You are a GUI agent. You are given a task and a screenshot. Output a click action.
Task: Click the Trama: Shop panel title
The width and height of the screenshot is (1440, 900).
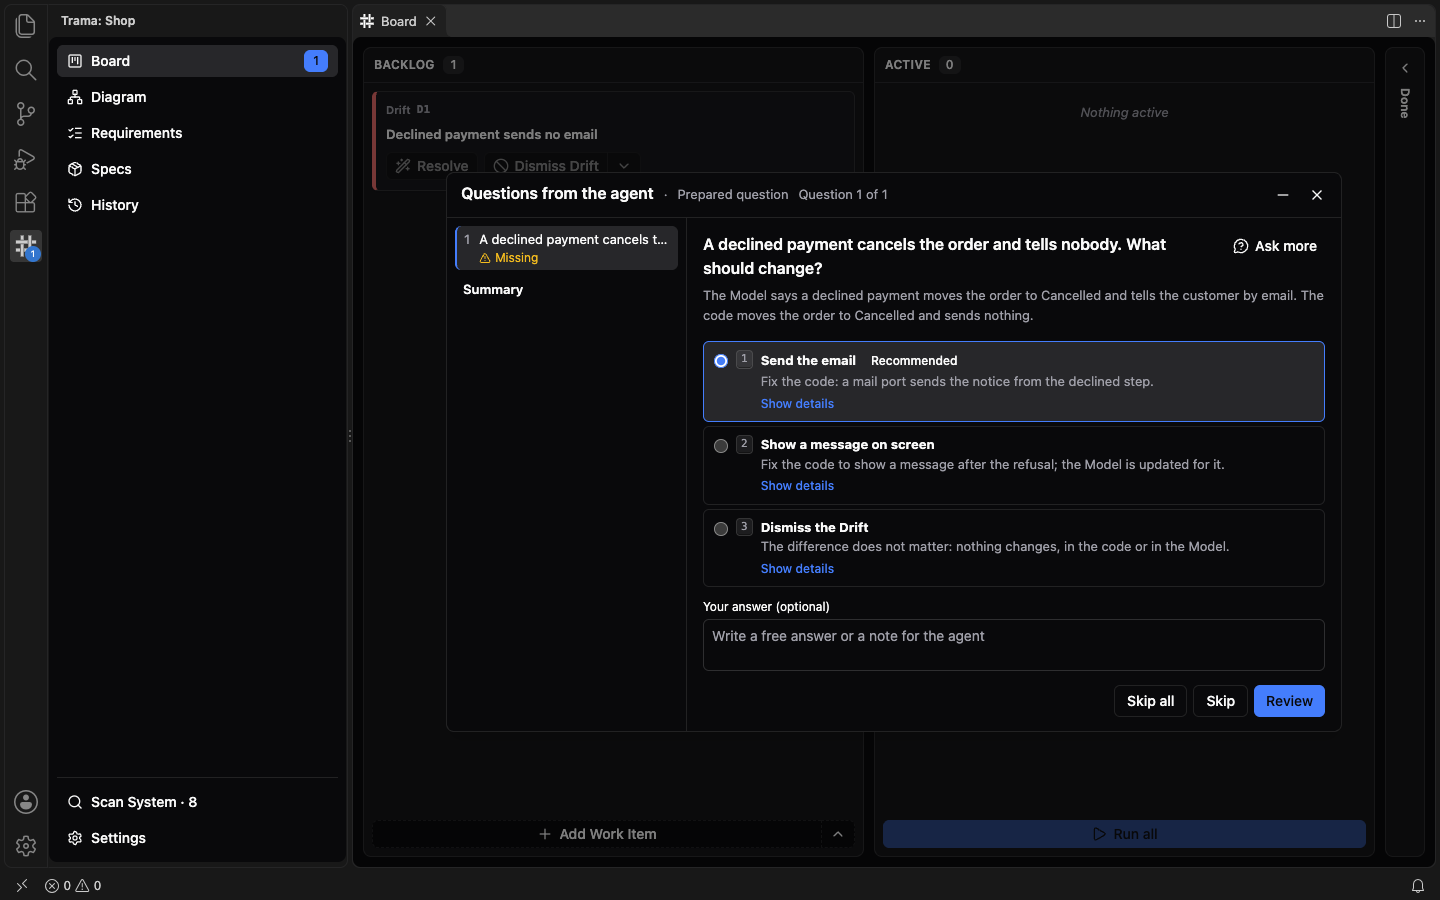[x=98, y=21]
